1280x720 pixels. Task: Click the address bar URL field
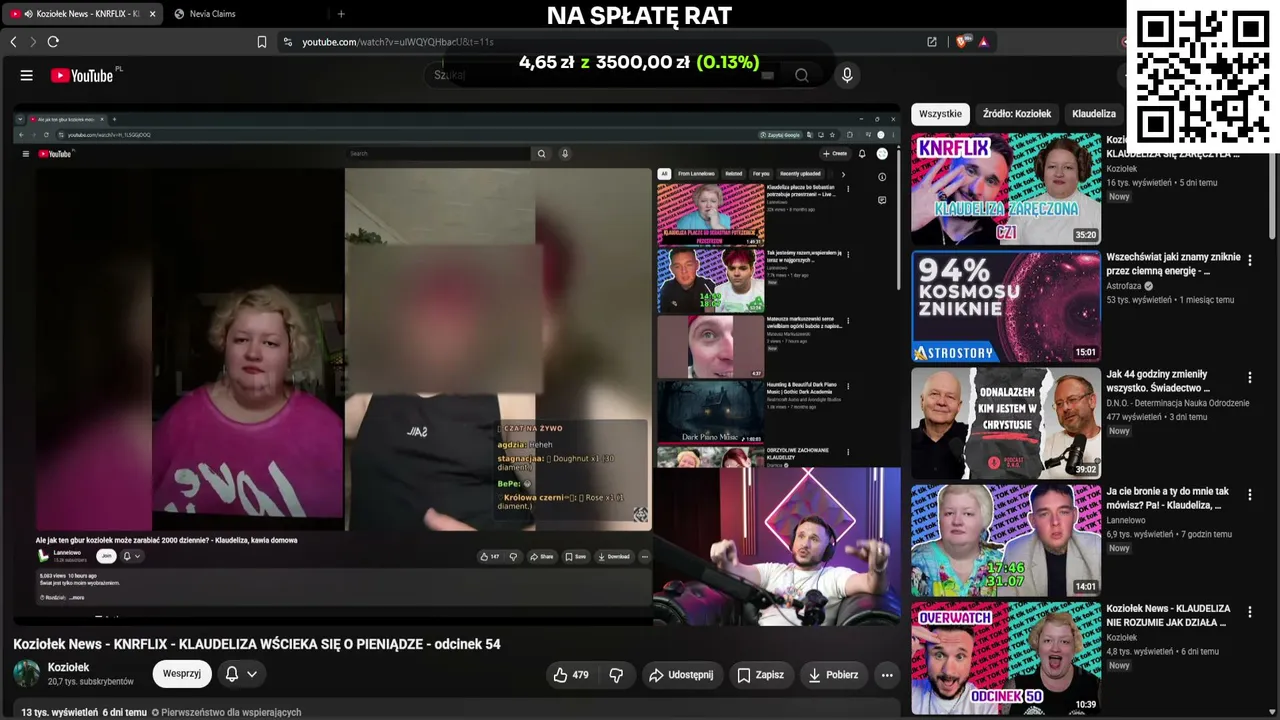(600, 42)
